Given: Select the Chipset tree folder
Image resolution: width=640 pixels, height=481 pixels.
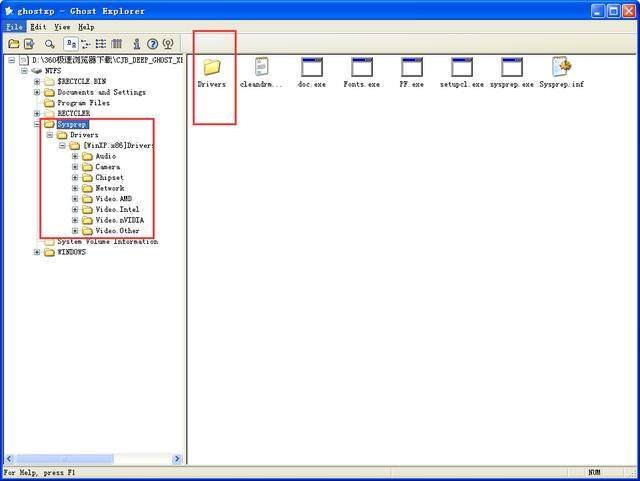Looking at the screenshot, I should [x=109, y=178].
